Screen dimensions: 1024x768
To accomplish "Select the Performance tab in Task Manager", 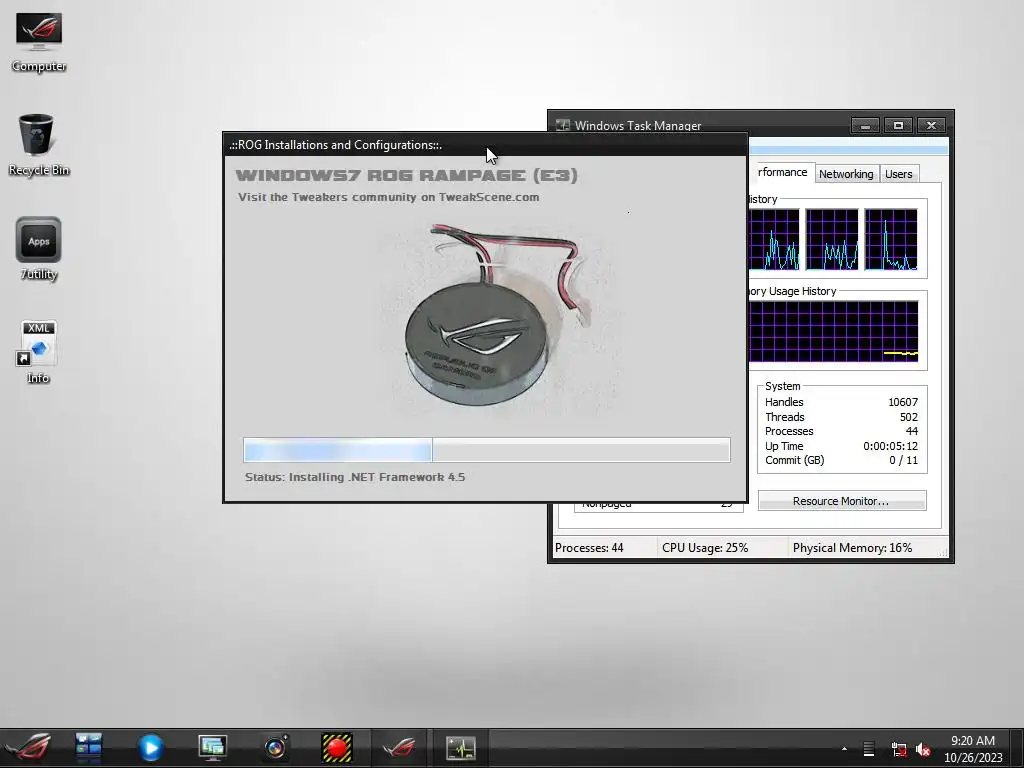I will tap(781, 172).
